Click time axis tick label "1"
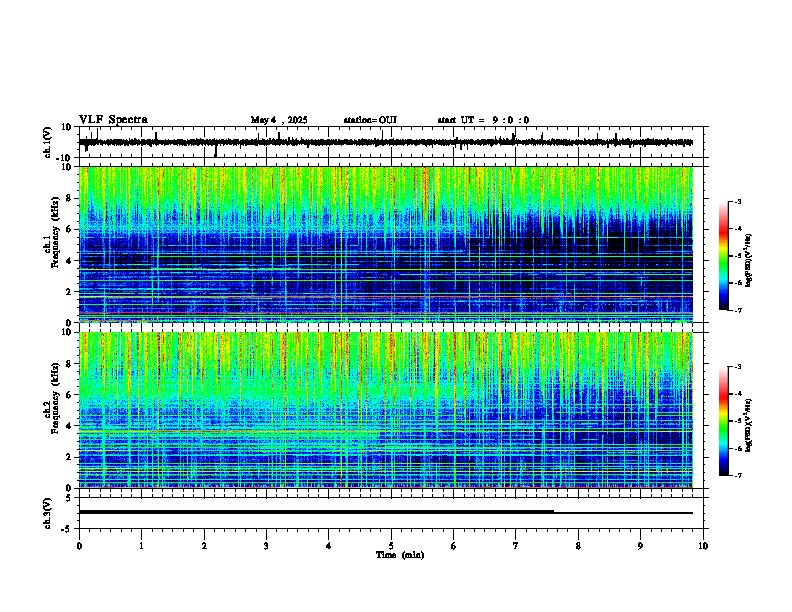792x612 pixels. [x=141, y=545]
